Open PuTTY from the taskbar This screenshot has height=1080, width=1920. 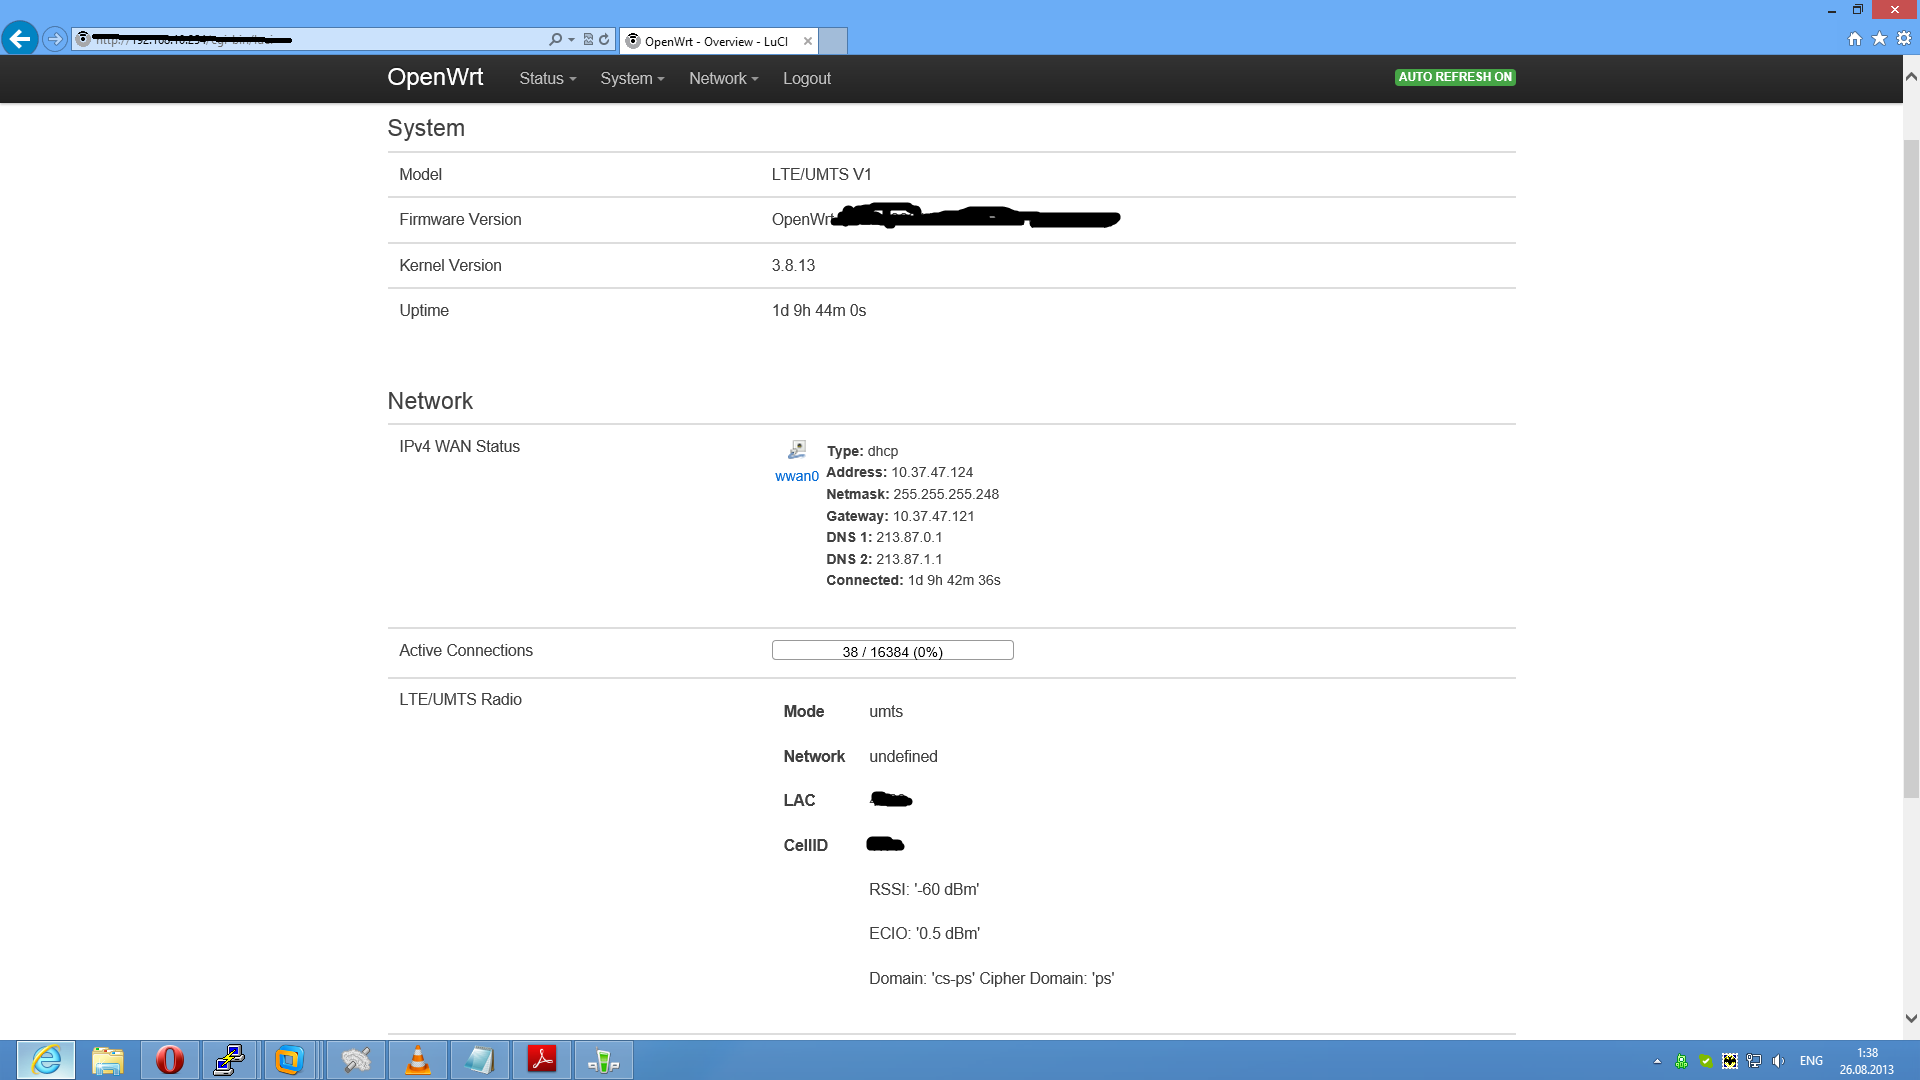(x=231, y=1060)
